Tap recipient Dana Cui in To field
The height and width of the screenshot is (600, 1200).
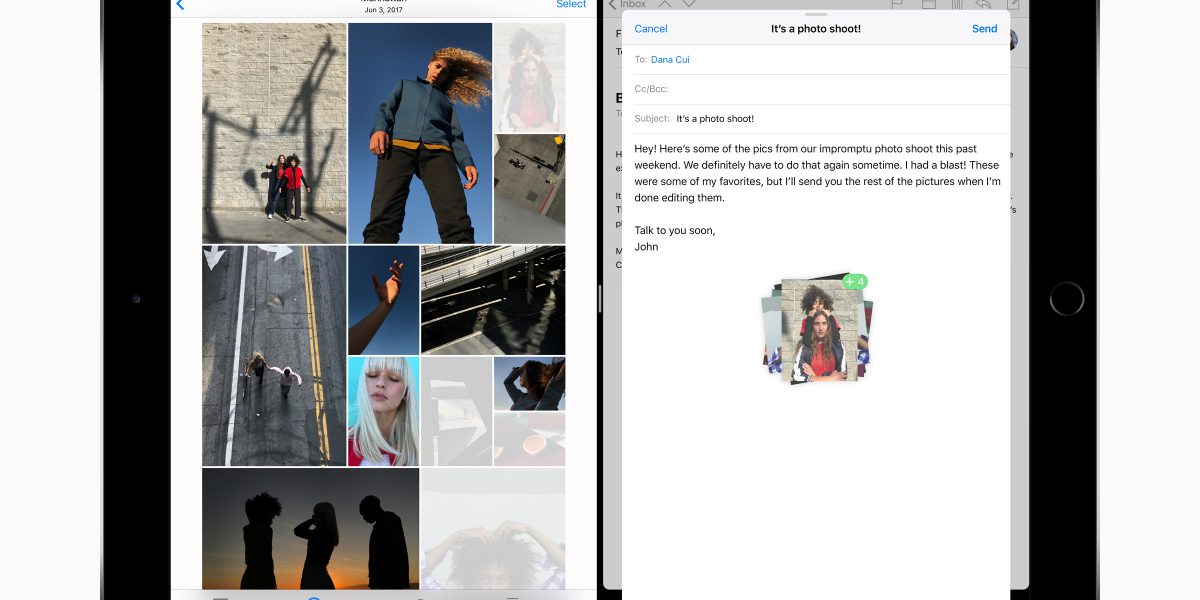[x=670, y=60]
